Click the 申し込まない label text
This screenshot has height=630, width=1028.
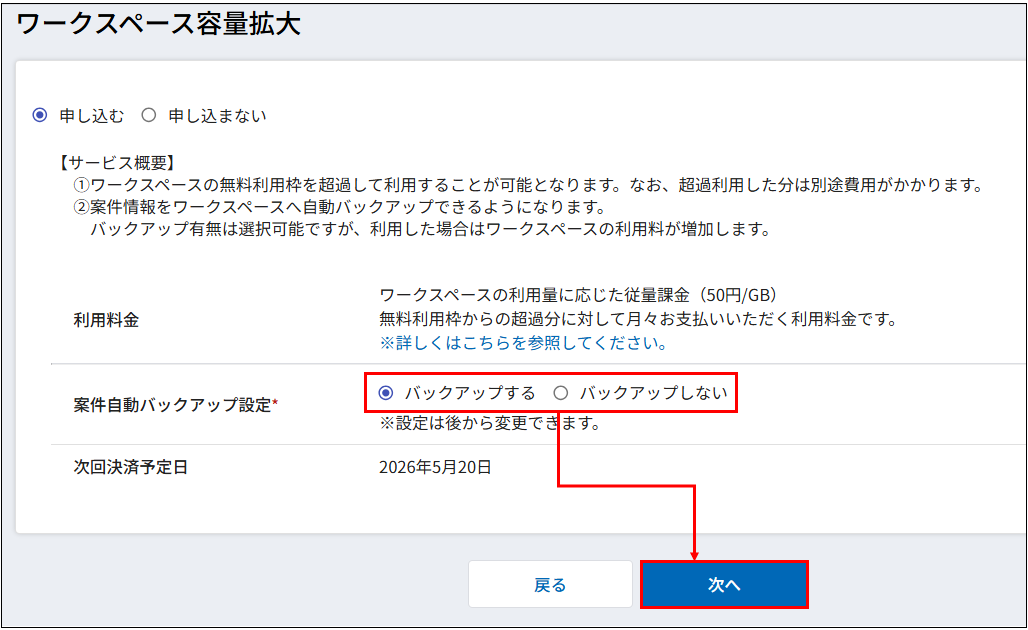pos(217,115)
